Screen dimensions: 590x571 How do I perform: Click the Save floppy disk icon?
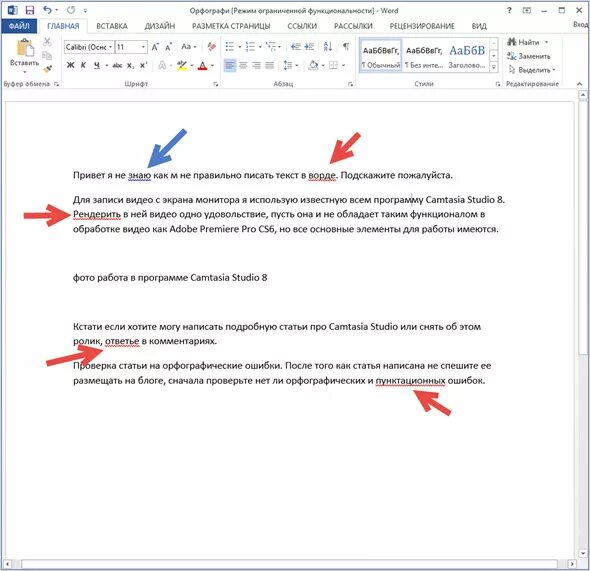click(29, 10)
